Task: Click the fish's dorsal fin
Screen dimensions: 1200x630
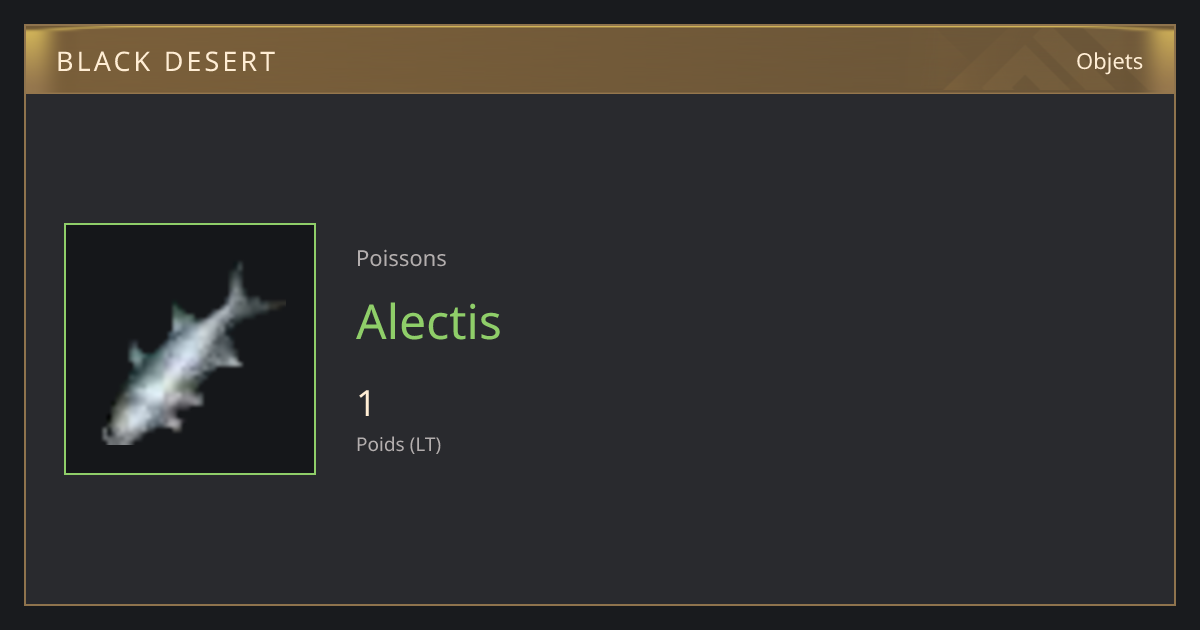Action: pyautogui.click(x=181, y=320)
